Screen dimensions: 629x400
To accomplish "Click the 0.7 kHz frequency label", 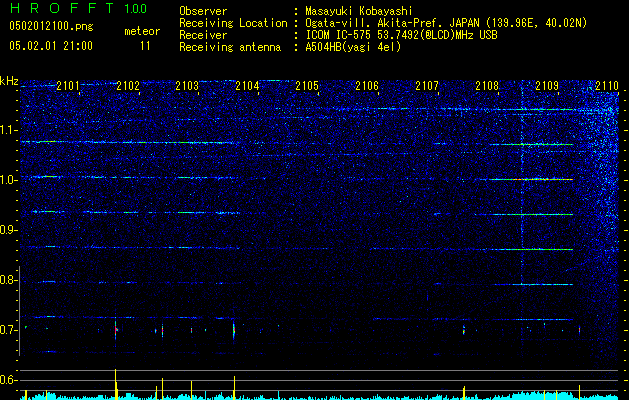I will (x=9, y=330).
